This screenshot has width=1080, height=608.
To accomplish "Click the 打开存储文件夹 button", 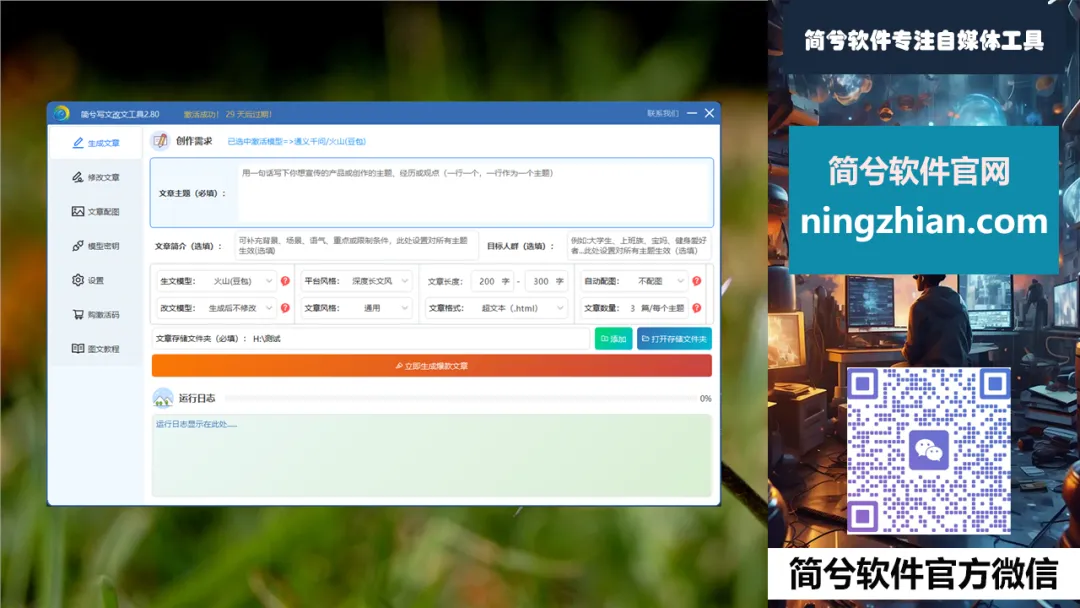I will 674,339.
